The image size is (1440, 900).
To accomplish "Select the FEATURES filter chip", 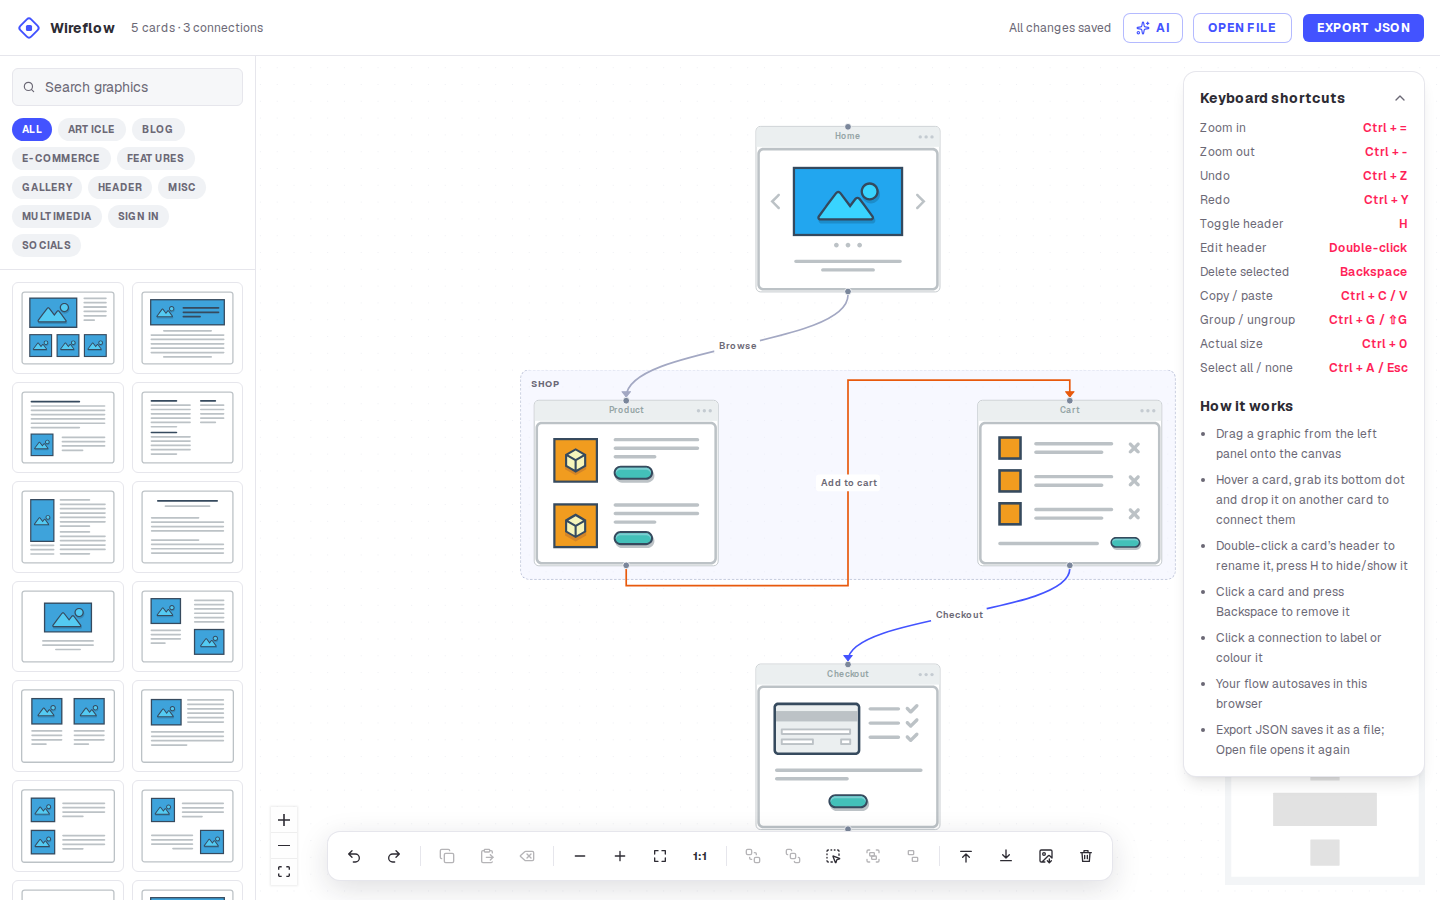I will (x=155, y=158).
